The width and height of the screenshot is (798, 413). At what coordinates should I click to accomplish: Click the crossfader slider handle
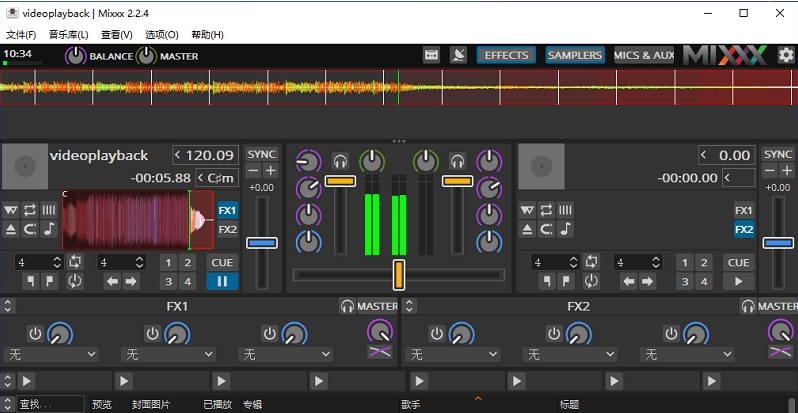(x=398, y=273)
